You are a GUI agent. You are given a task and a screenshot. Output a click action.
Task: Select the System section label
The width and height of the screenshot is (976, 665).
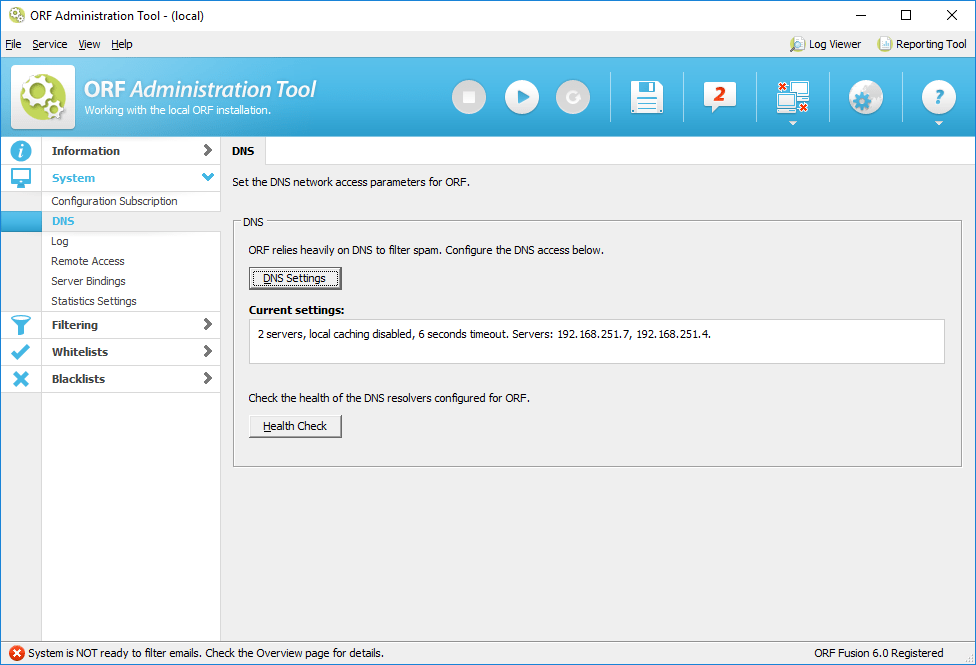[x=73, y=178]
